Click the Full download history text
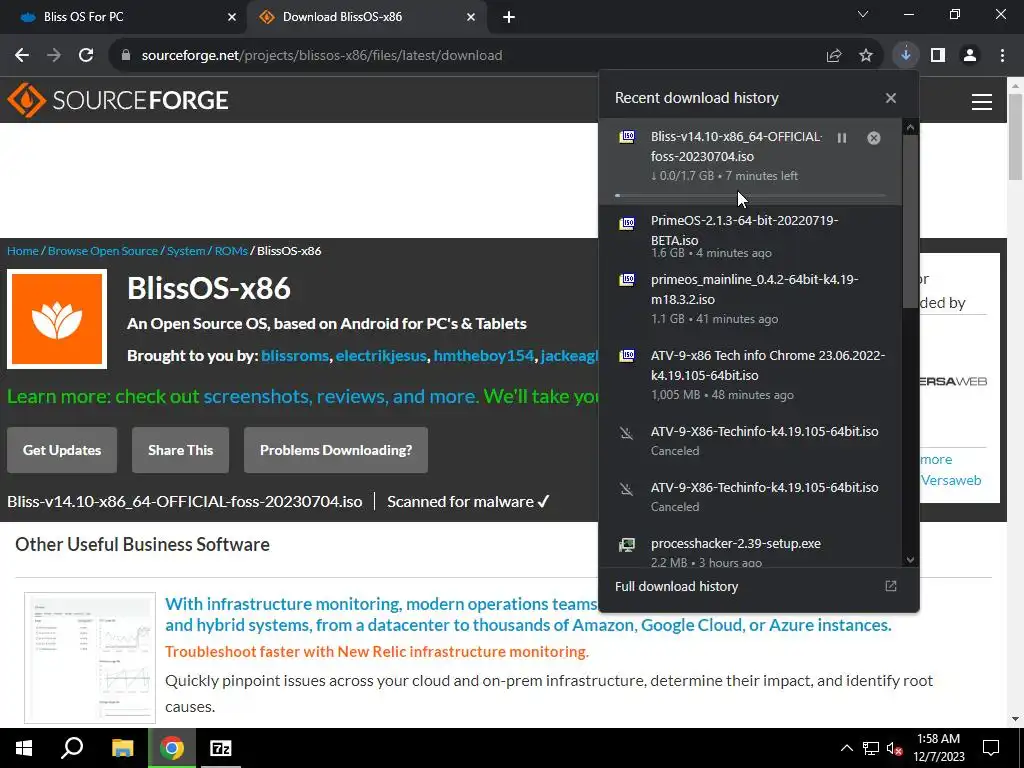 pos(676,586)
